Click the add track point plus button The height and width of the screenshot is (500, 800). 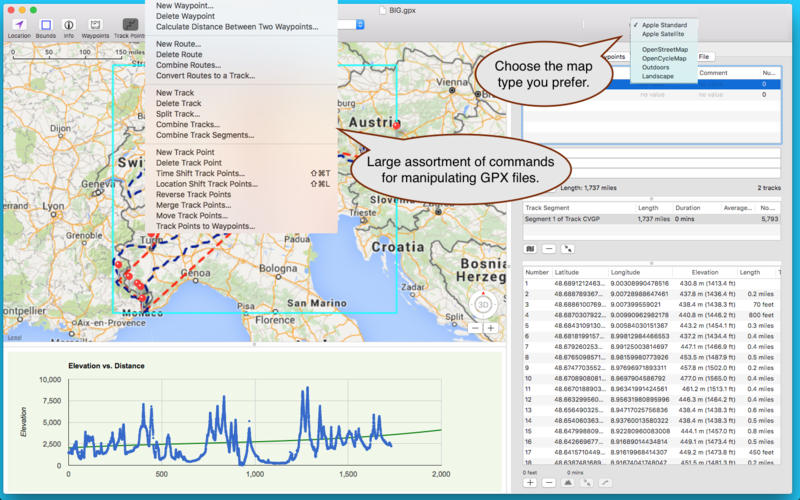tap(530, 483)
